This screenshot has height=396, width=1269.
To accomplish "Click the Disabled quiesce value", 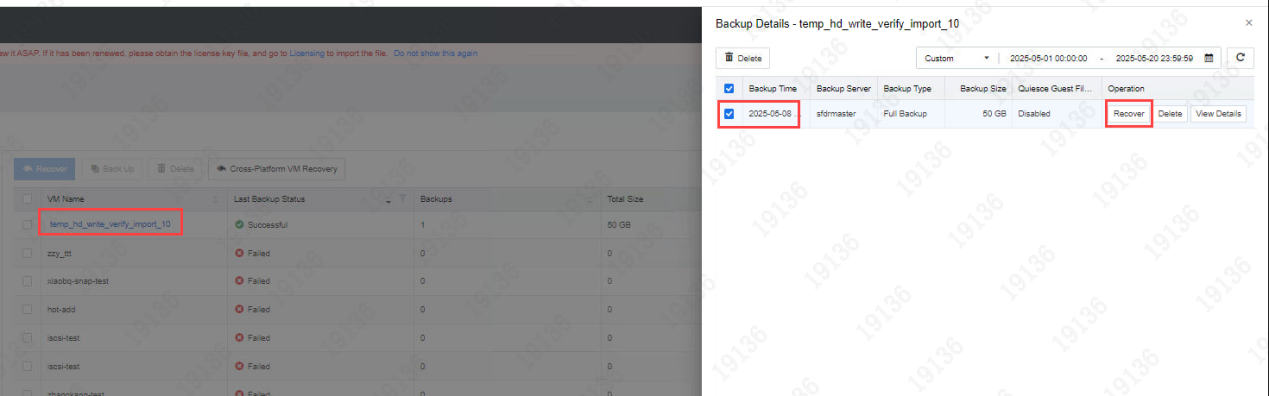I will 1034,114.
